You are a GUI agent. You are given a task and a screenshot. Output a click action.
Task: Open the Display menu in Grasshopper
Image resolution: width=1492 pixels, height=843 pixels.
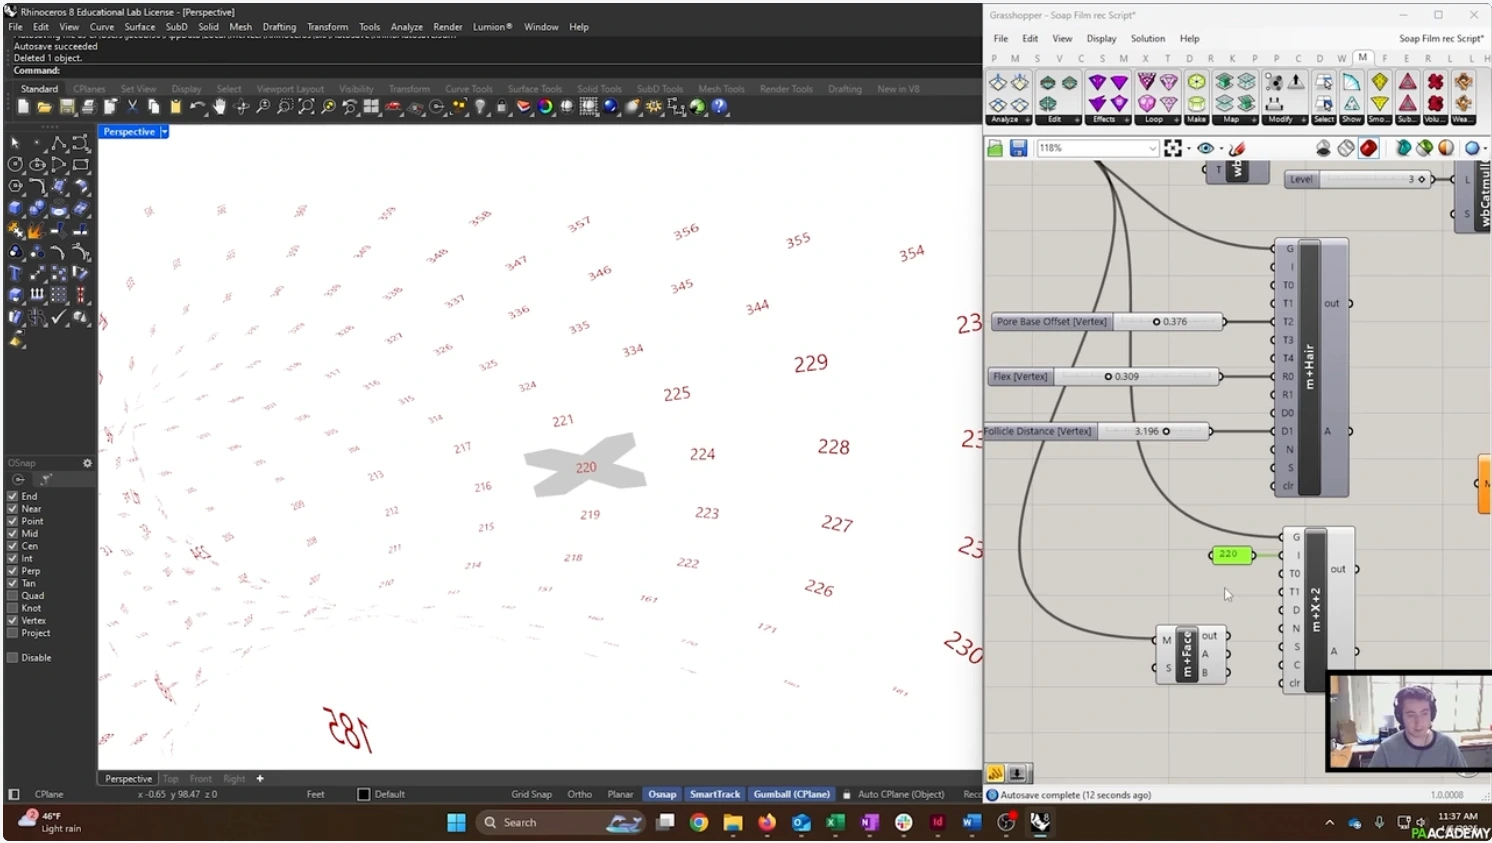pos(1101,38)
